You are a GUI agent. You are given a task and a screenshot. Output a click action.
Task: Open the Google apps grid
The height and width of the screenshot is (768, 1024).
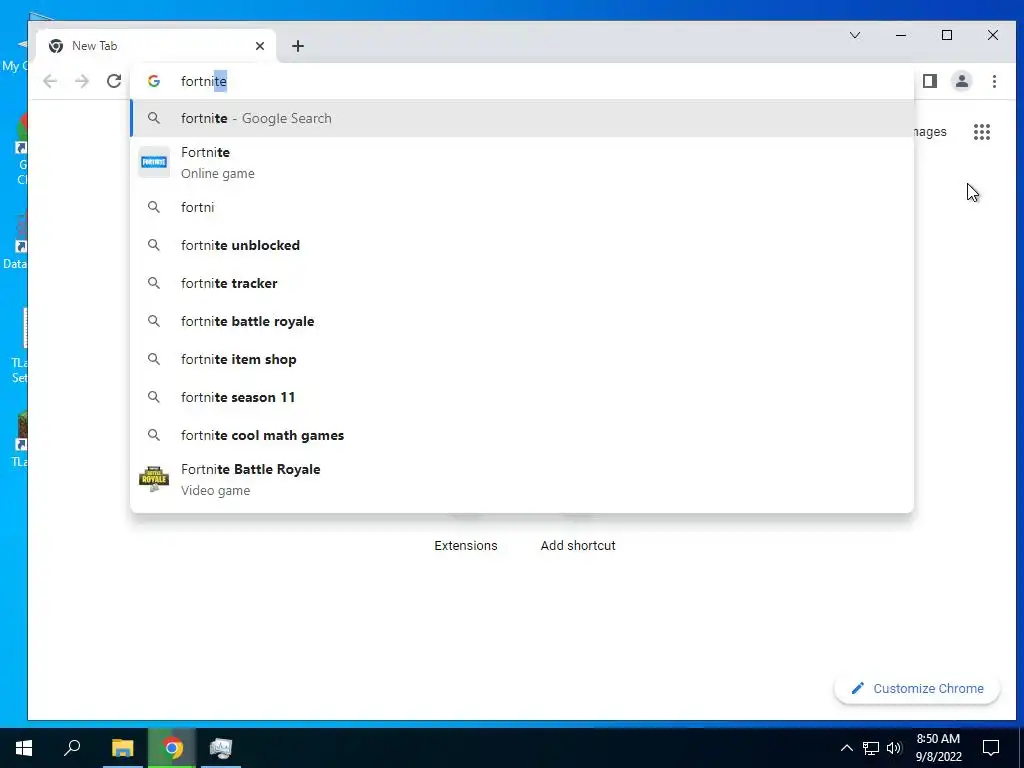[982, 132]
